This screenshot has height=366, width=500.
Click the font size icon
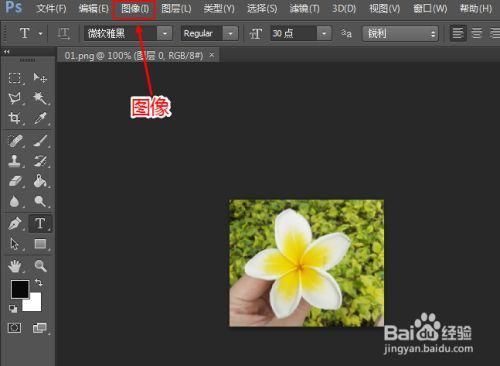pyautogui.click(x=256, y=34)
